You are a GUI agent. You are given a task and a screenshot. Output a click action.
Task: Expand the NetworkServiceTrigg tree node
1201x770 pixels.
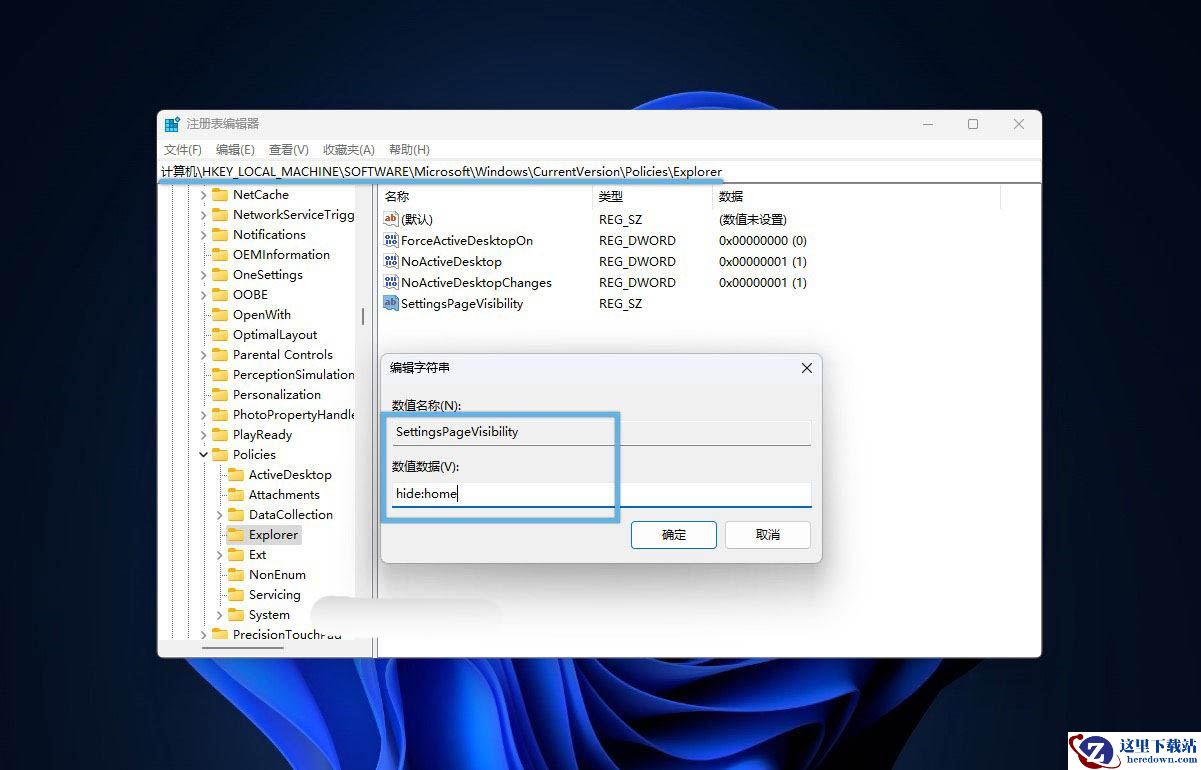(x=204, y=215)
